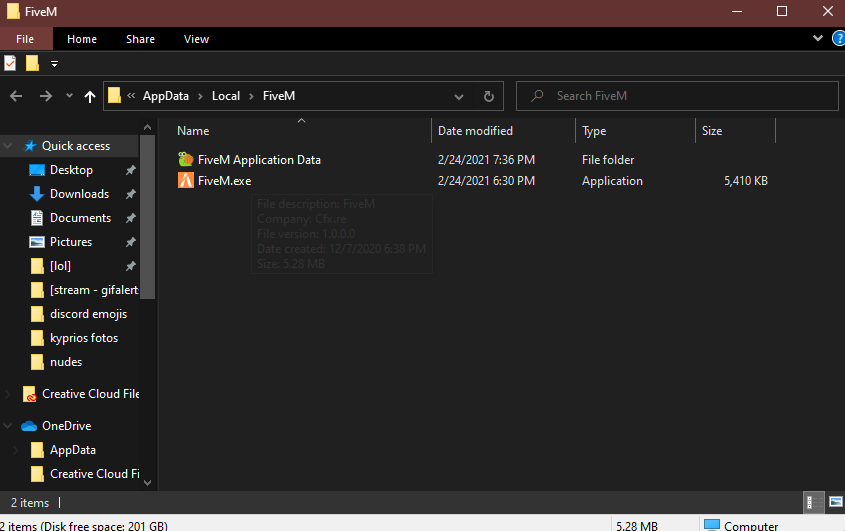Open AppData folder under OneDrive
Image resolution: width=845 pixels, height=531 pixels.
(x=73, y=450)
